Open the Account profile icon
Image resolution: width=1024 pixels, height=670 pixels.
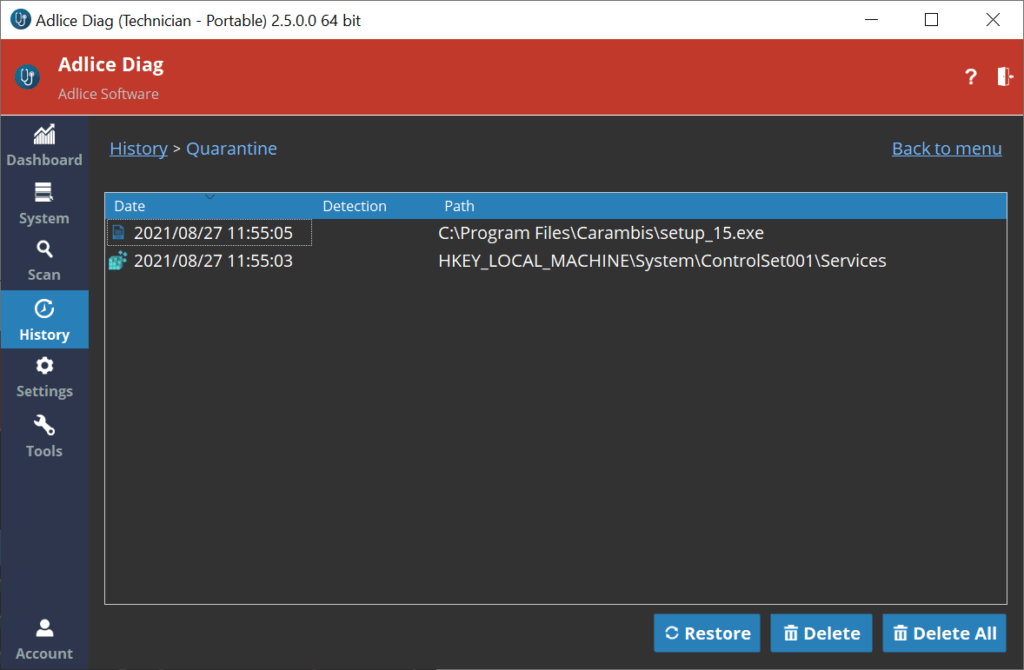[44, 628]
